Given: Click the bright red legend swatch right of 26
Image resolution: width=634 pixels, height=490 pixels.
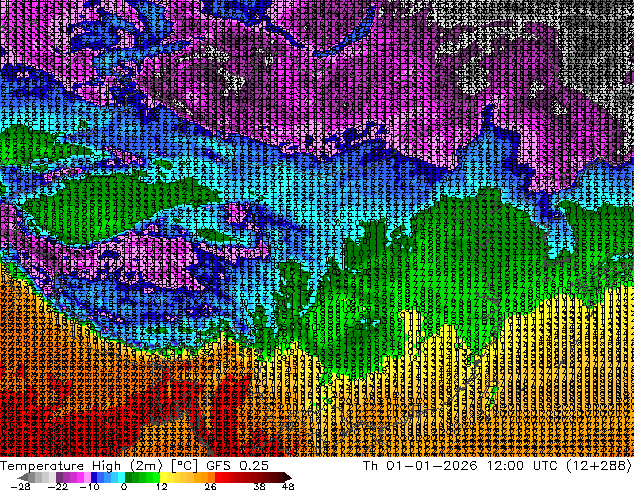Looking at the screenshot, I should 218,477.
